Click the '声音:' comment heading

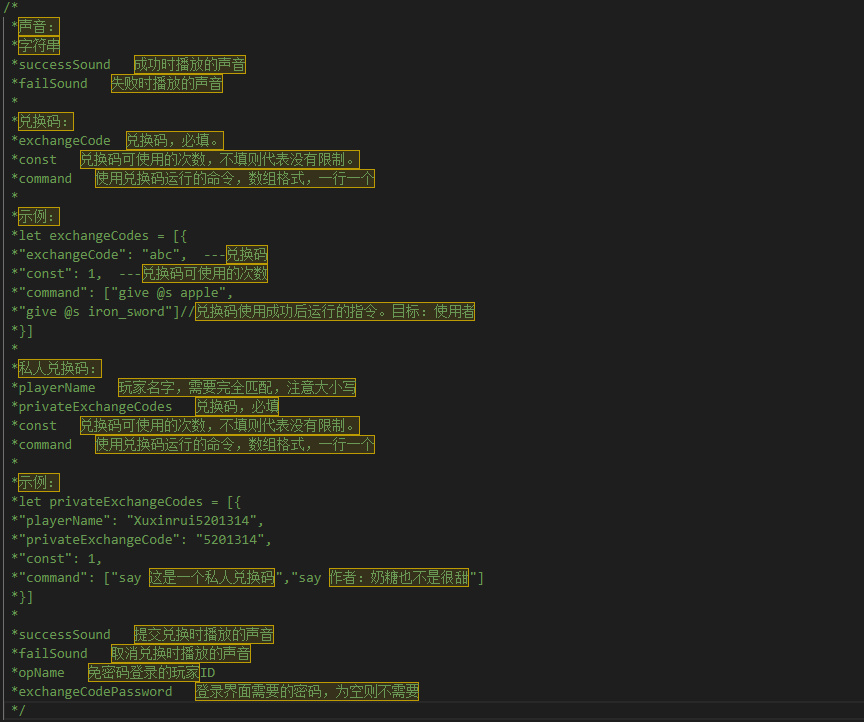pyautogui.click(x=39, y=26)
